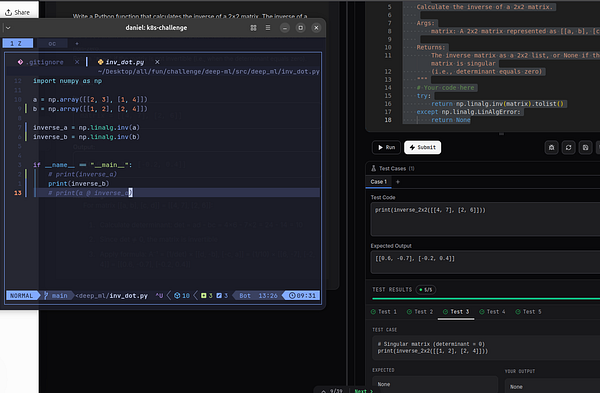Click the bug/debug icon button beside Submit row
The image size is (600, 393).
coord(551,147)
